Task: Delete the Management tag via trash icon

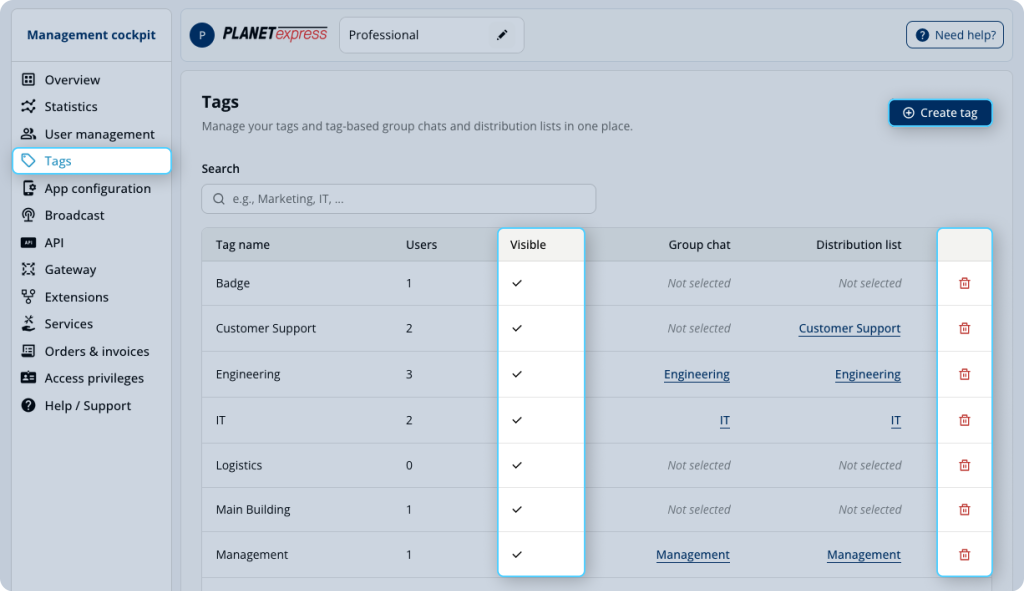Action: (x=965, y=554)
